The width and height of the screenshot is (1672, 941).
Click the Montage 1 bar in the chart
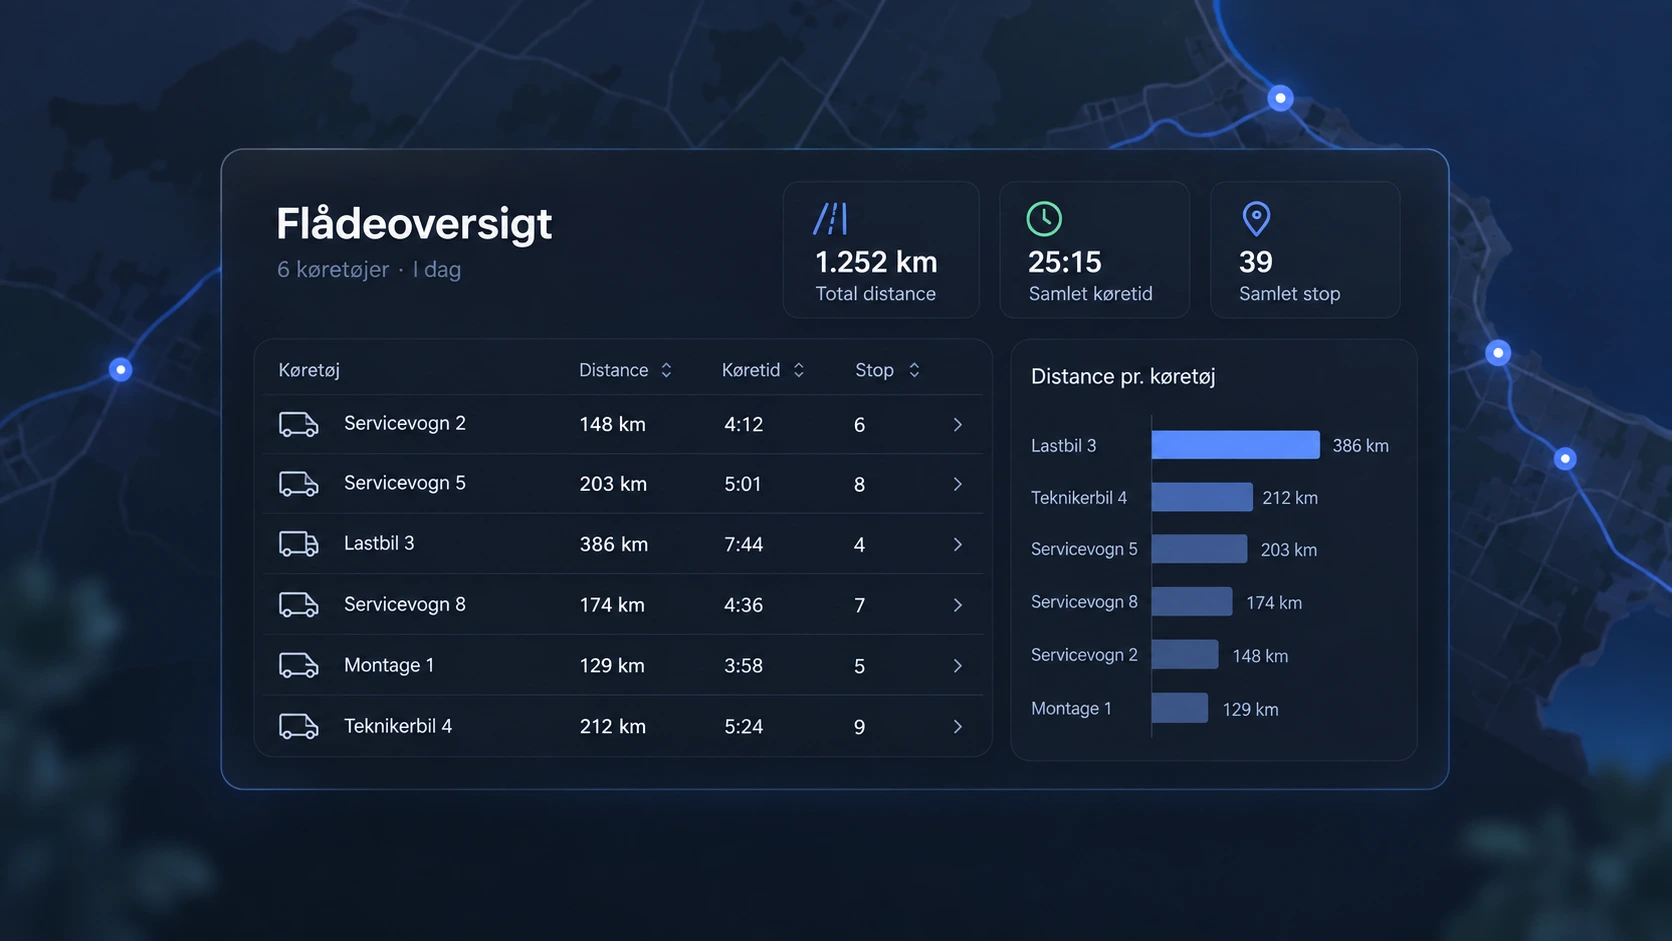[1180, 708]
